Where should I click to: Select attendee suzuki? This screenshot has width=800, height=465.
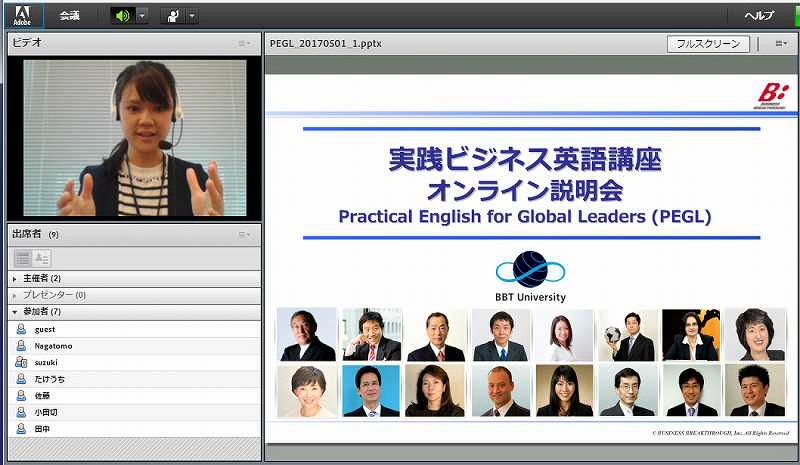134,362
